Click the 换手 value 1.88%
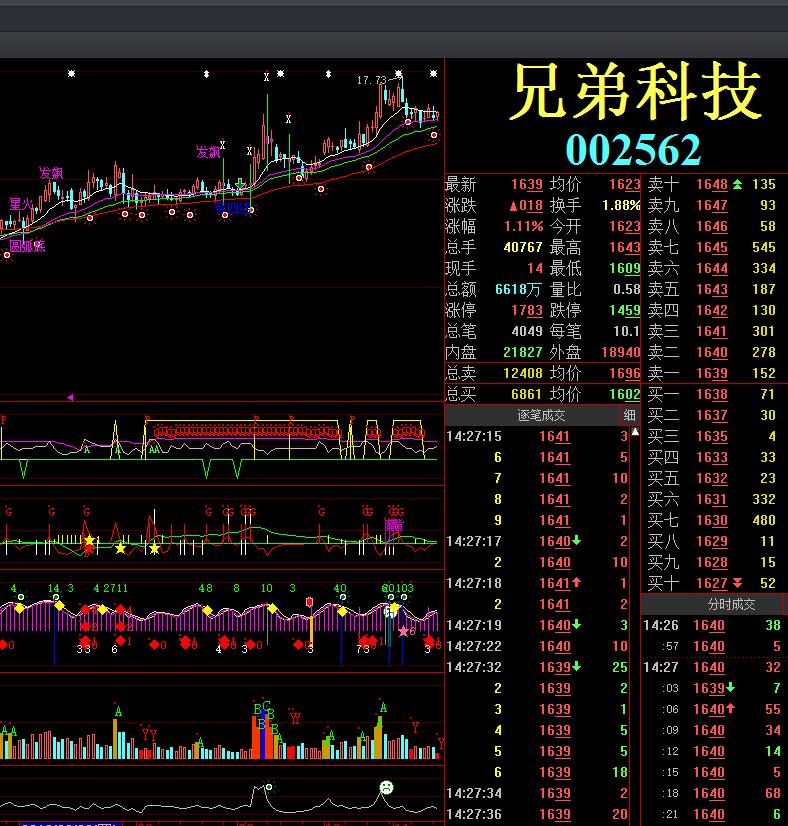Screen dimensions: 788x826 [622, 205]
